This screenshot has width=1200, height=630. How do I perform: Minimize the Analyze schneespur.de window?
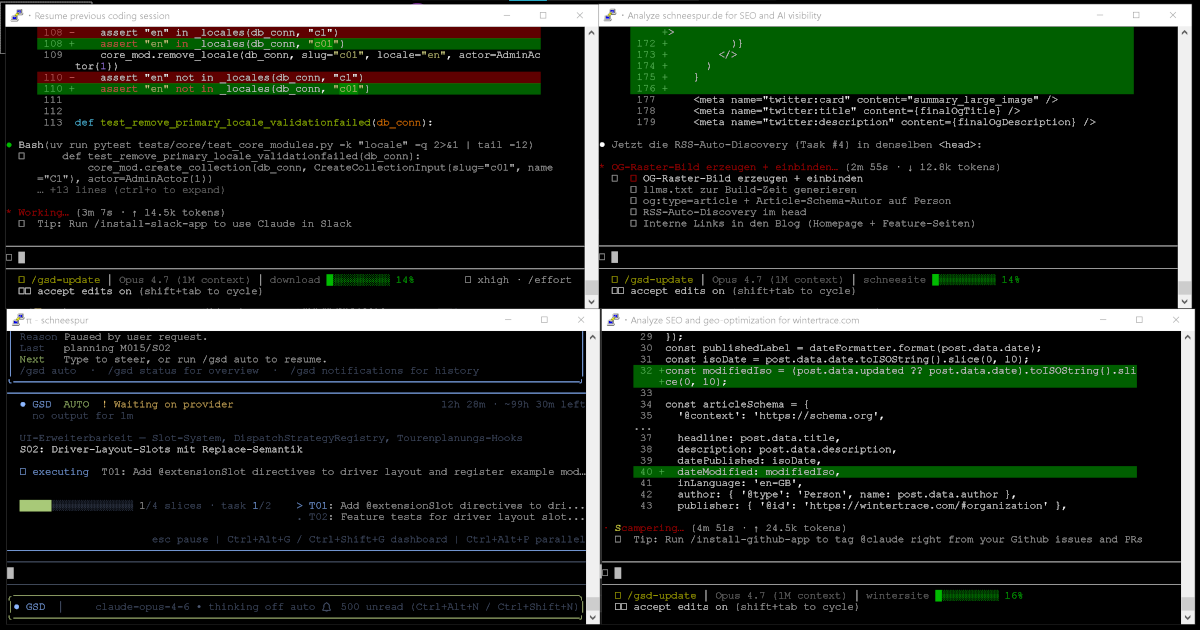point(1099,16)
